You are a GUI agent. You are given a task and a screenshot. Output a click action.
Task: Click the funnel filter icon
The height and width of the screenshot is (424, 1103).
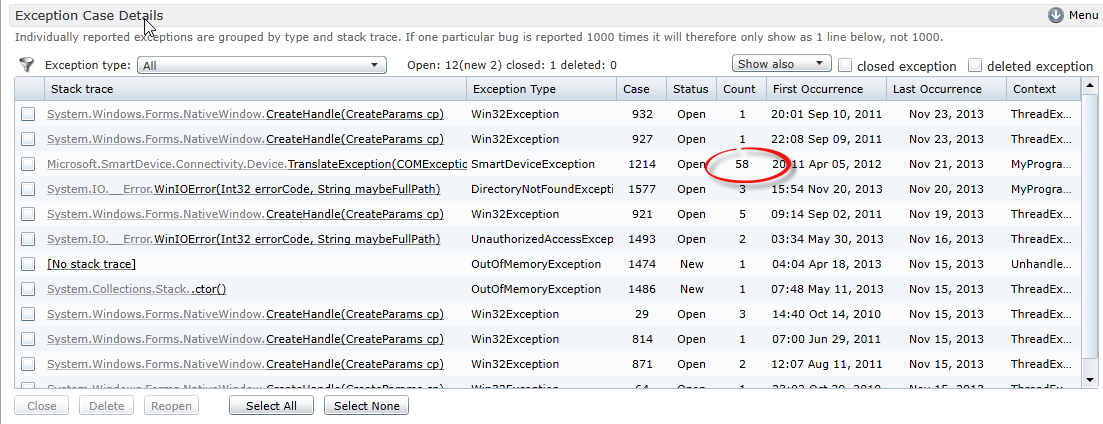[27, 65]
